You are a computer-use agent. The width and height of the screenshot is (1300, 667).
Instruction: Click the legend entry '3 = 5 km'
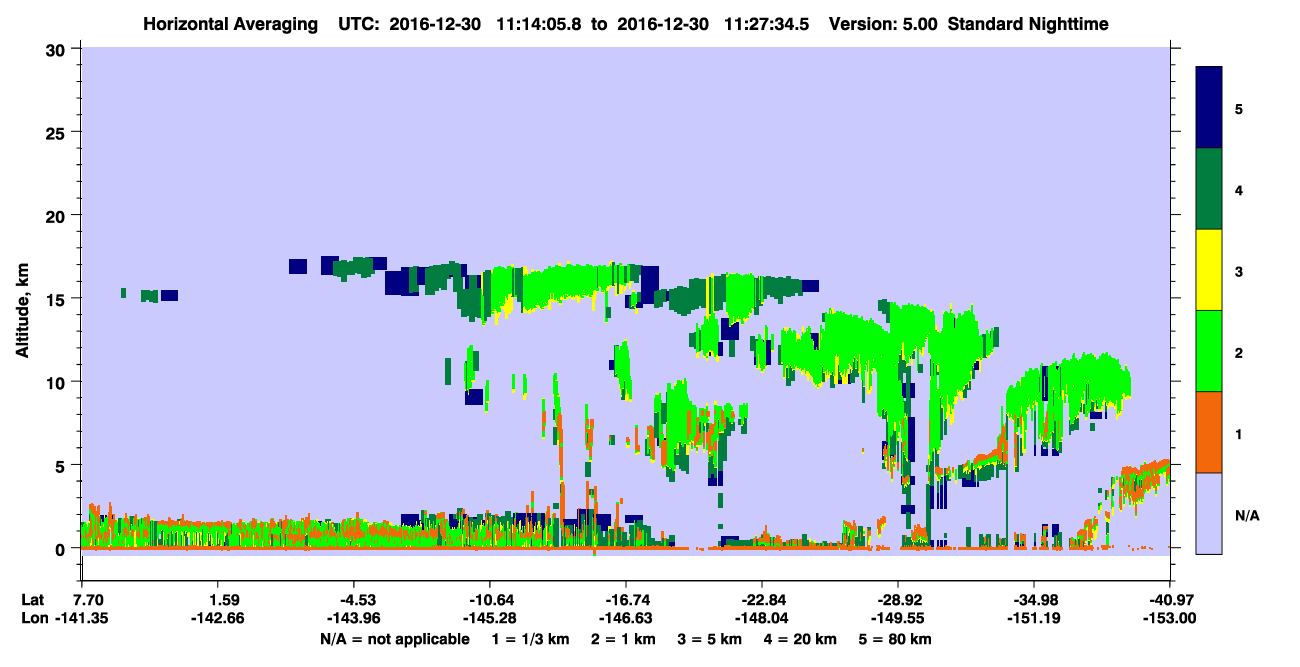[711, 639]
